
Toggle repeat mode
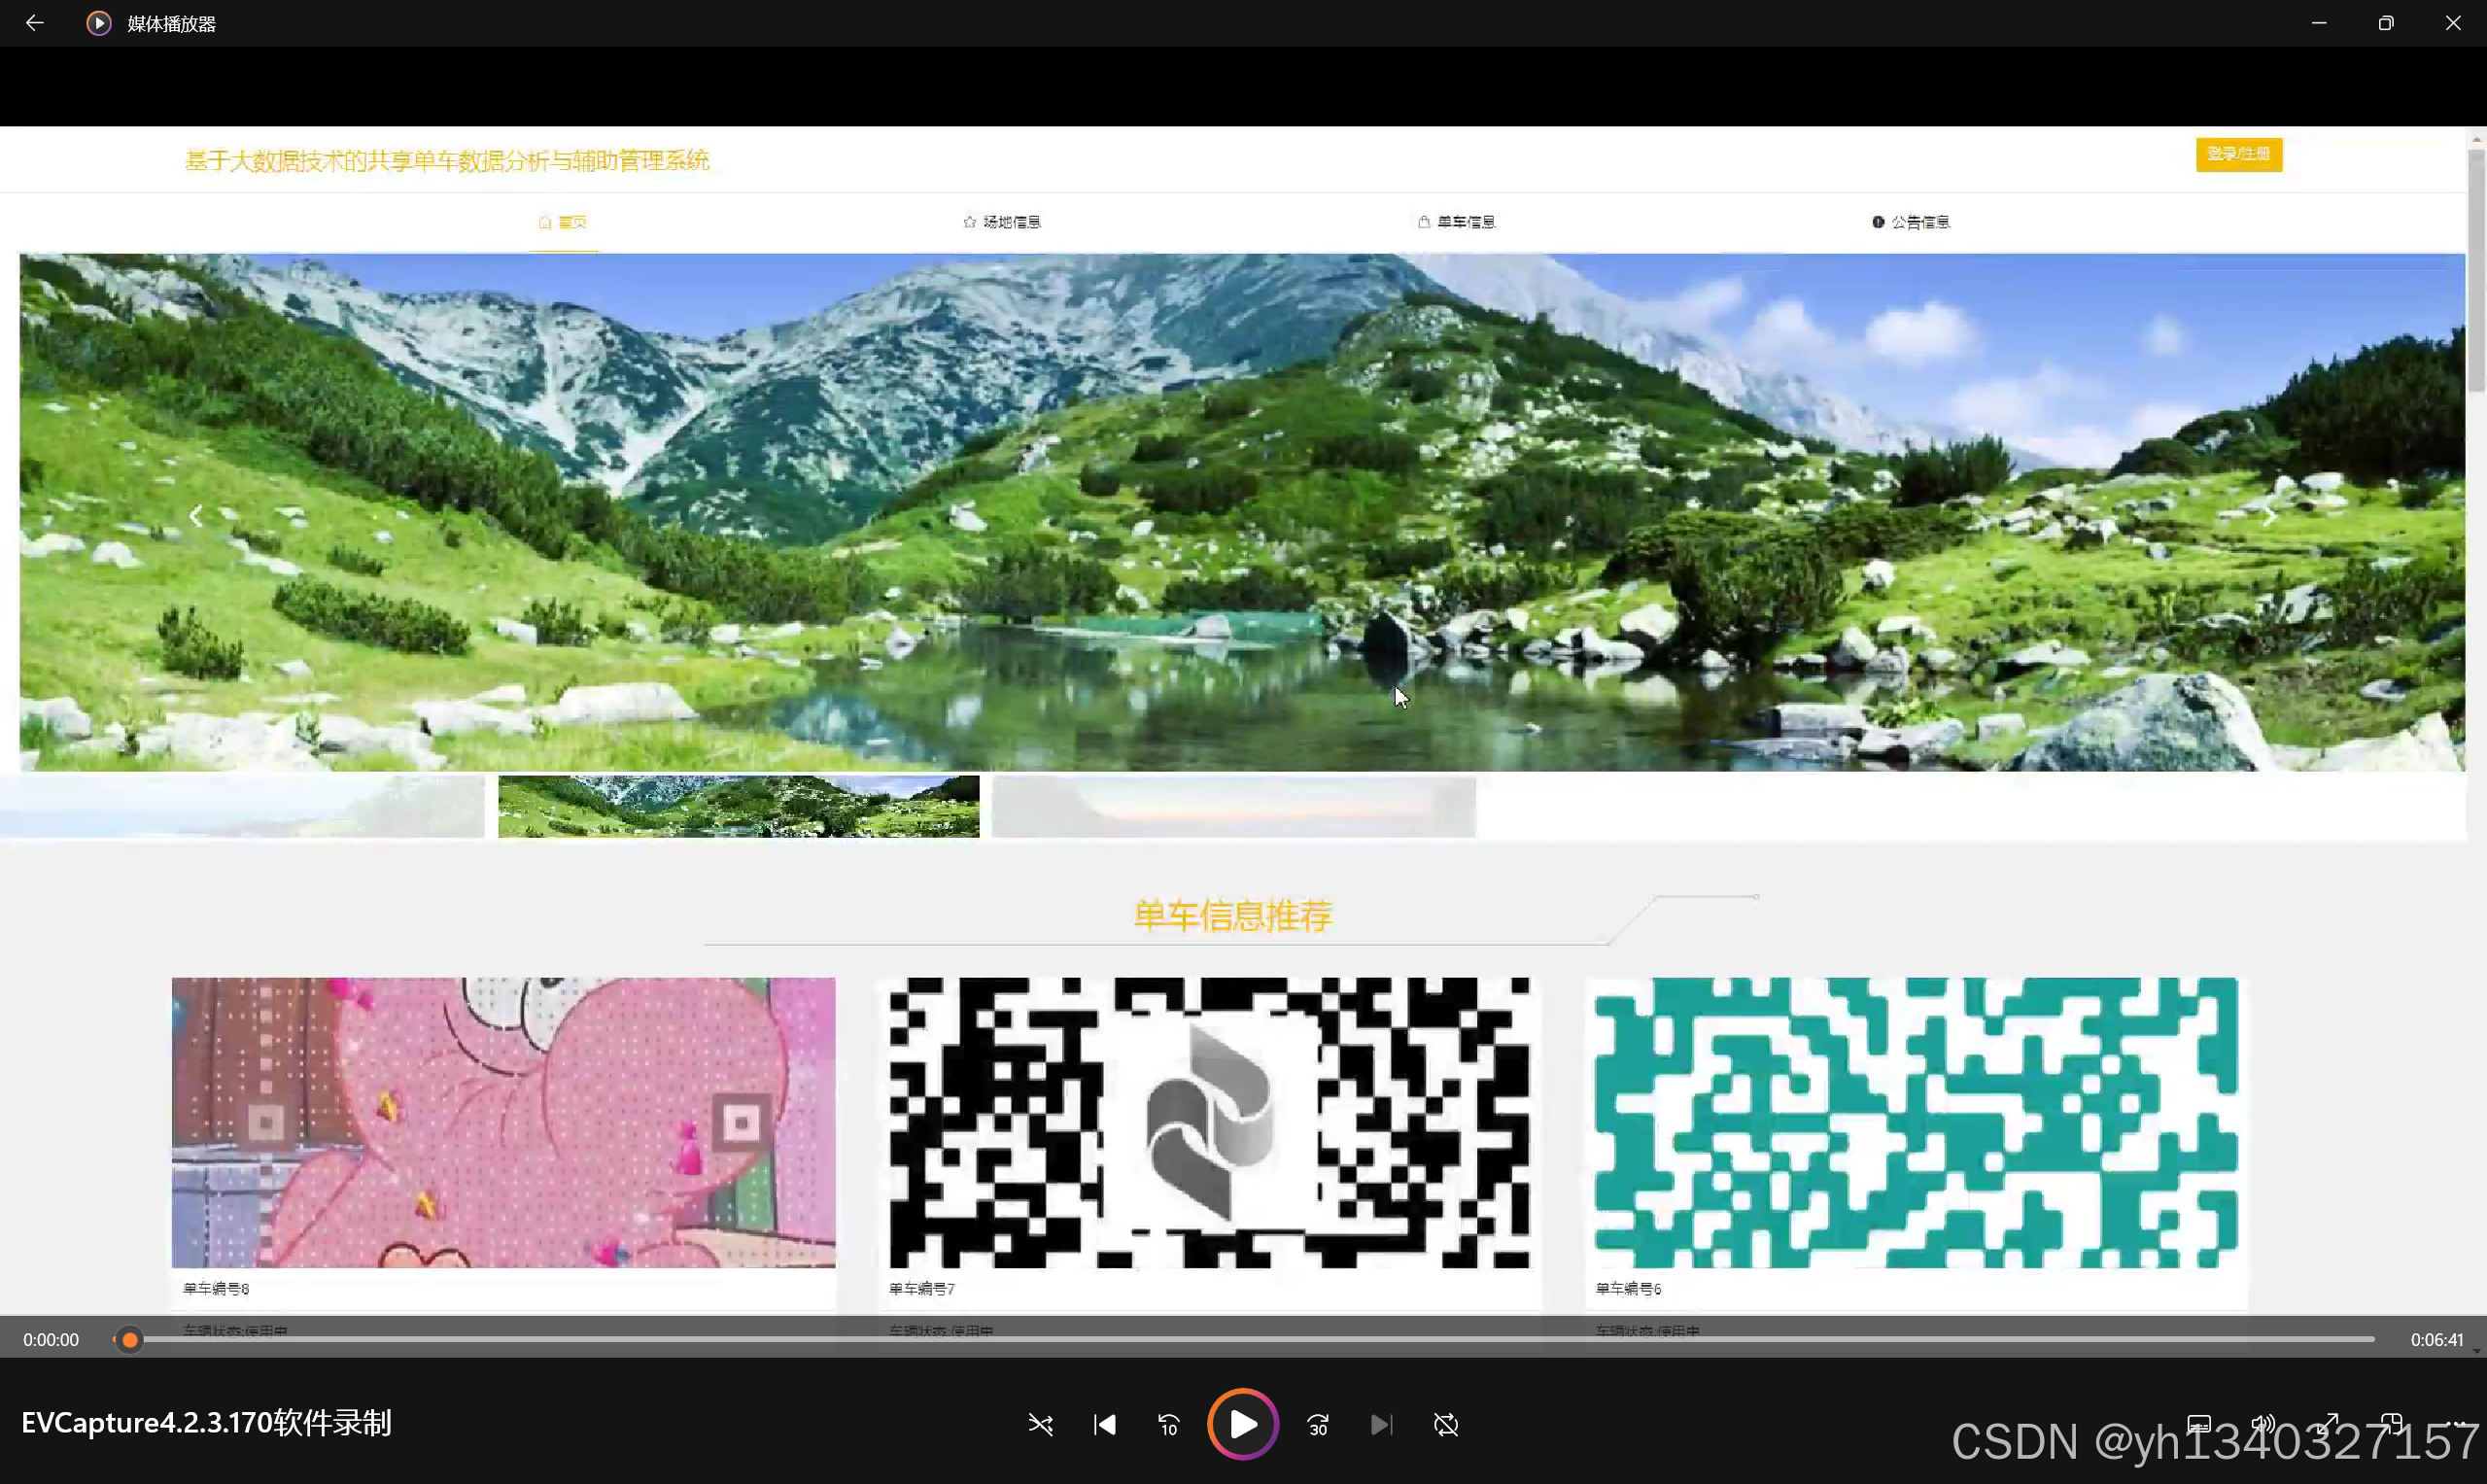pos(1445,1424)
